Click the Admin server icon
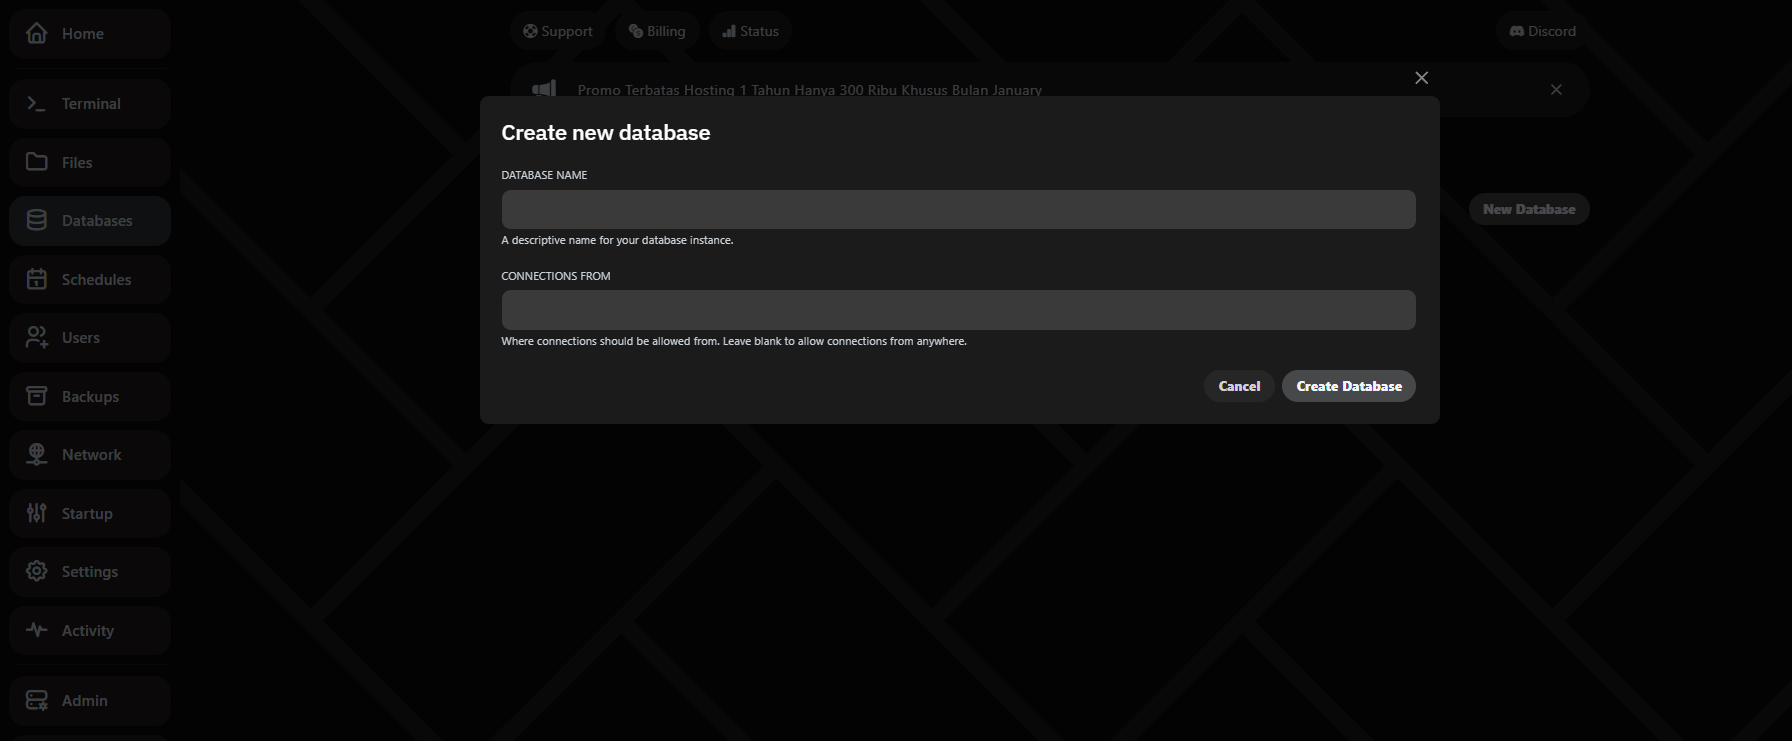 37,700
